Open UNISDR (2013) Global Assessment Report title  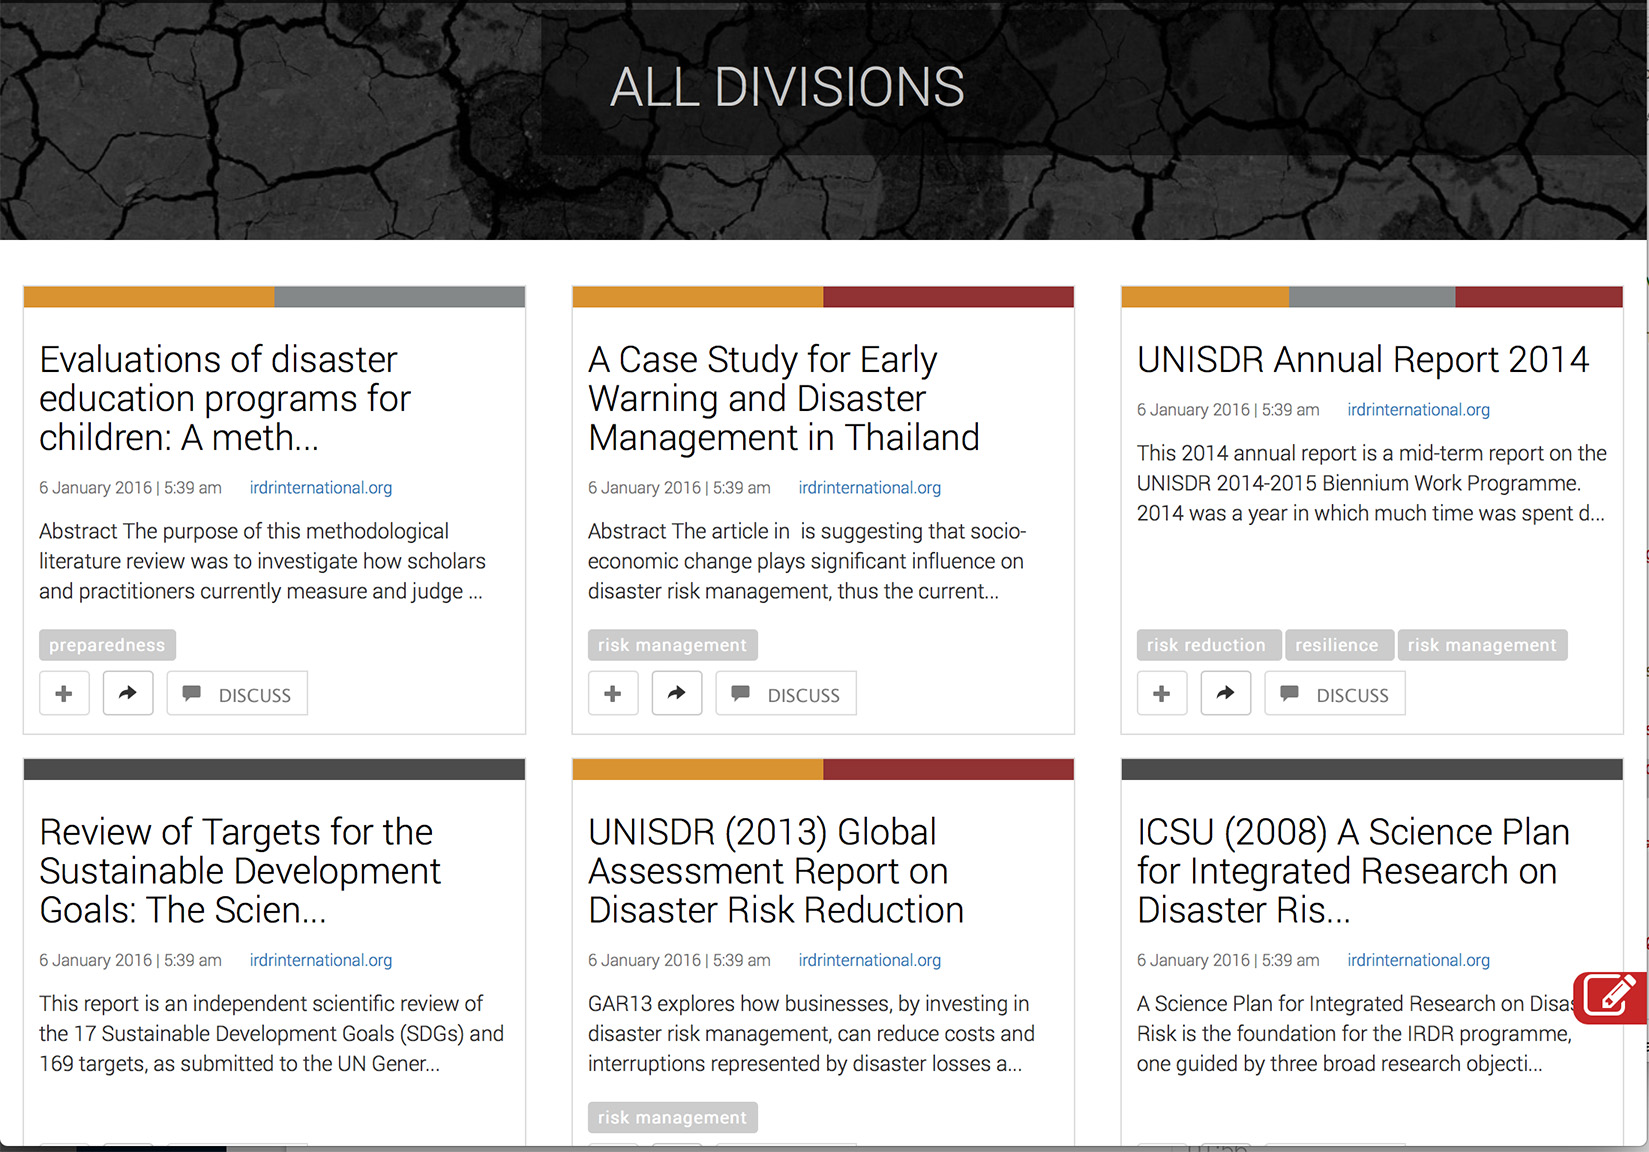tap(776, 871)
